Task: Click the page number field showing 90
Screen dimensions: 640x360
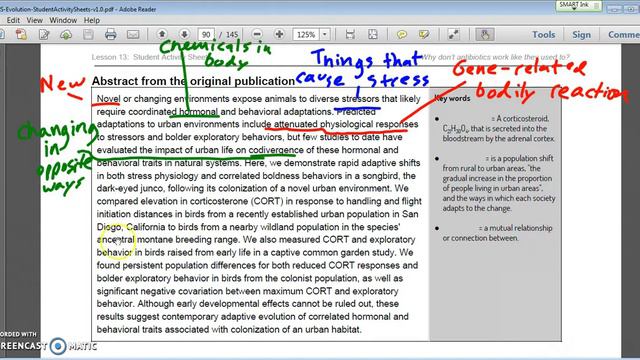Action: coord(206,35)
